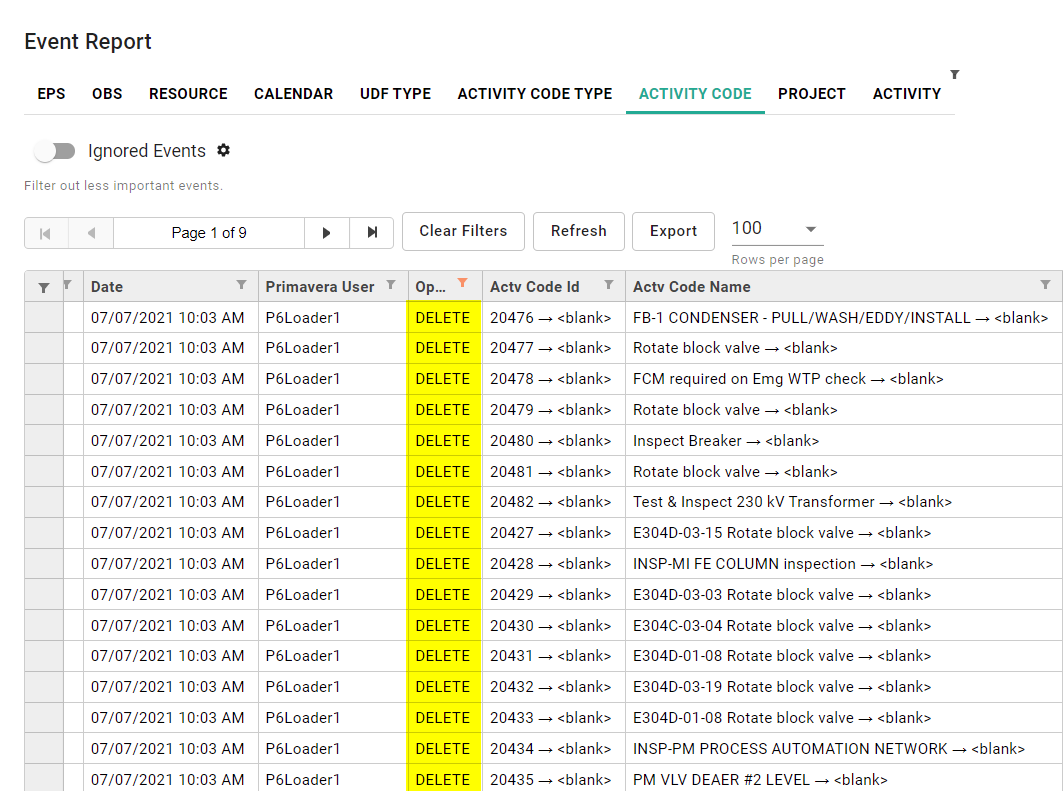
Task: Click the Export button
Action: tap(673, 231)
